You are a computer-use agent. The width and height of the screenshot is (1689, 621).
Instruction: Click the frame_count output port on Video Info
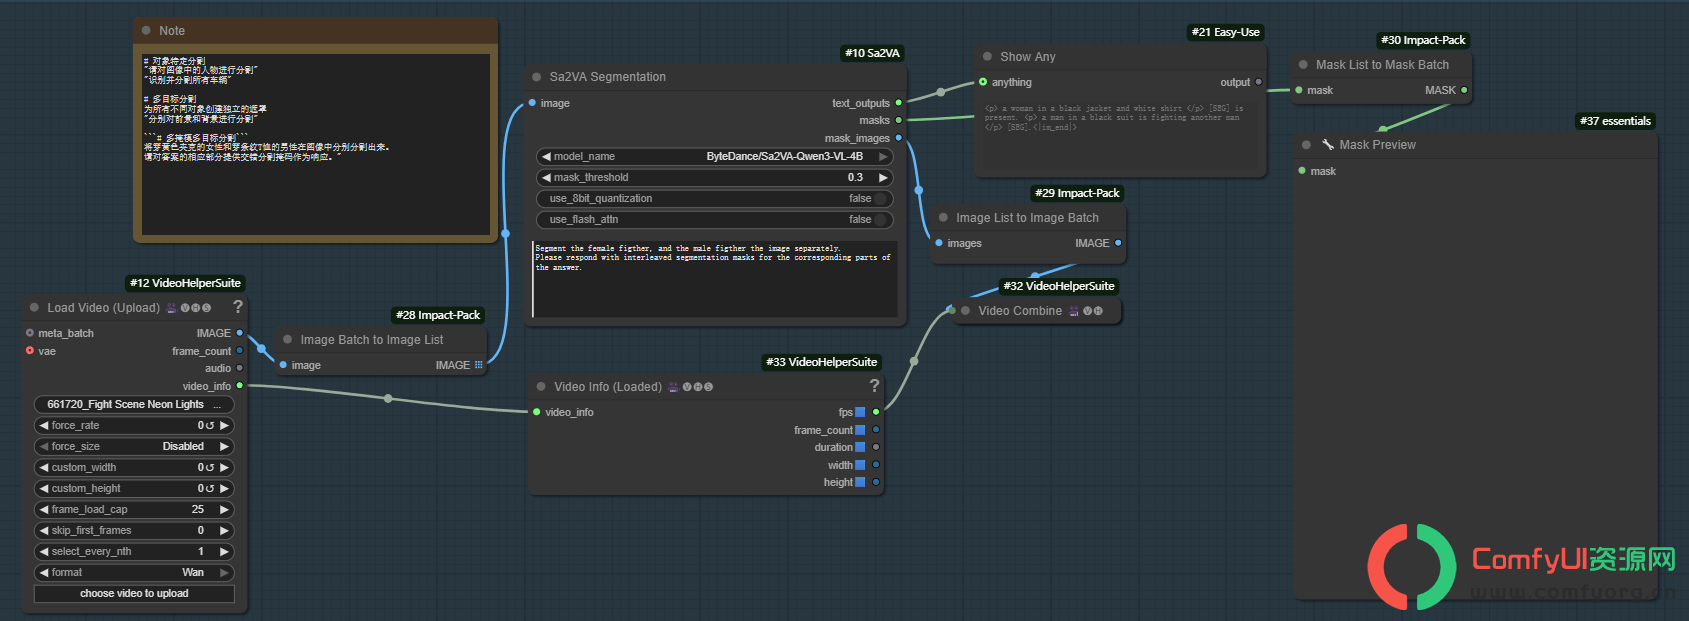[876, 430]
